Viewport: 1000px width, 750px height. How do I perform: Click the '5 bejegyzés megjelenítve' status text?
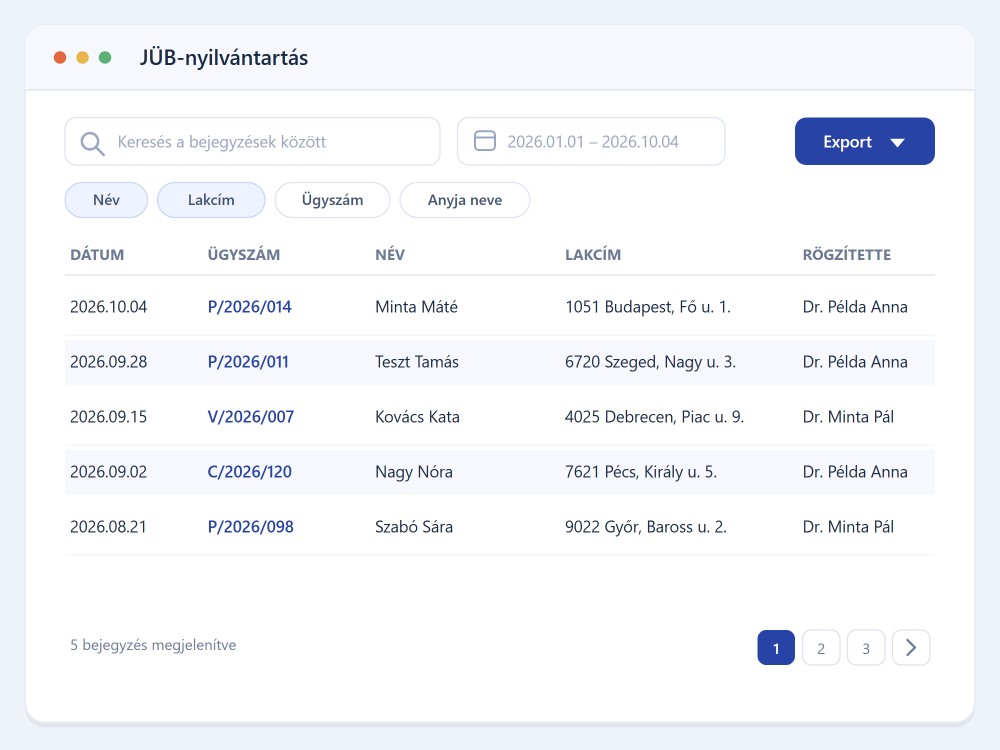pos(153,645)
